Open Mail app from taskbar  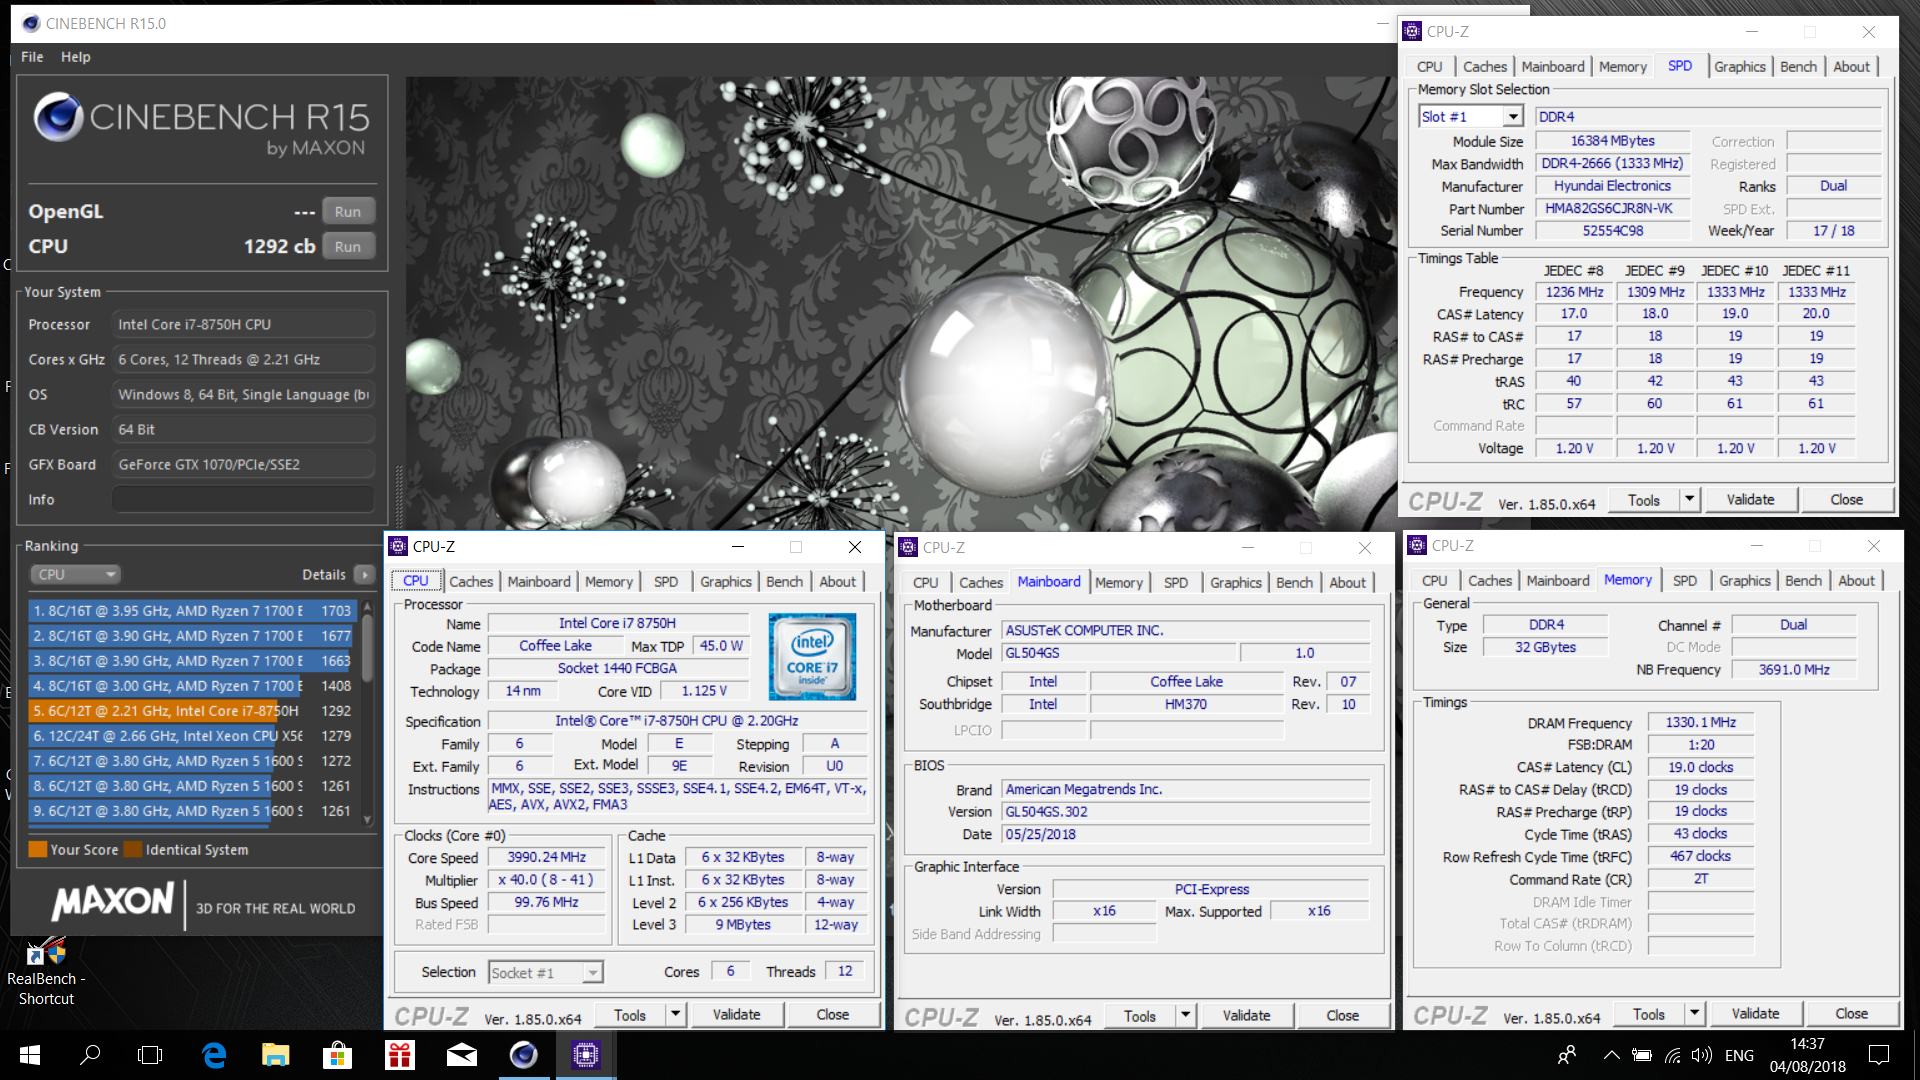461,1055
